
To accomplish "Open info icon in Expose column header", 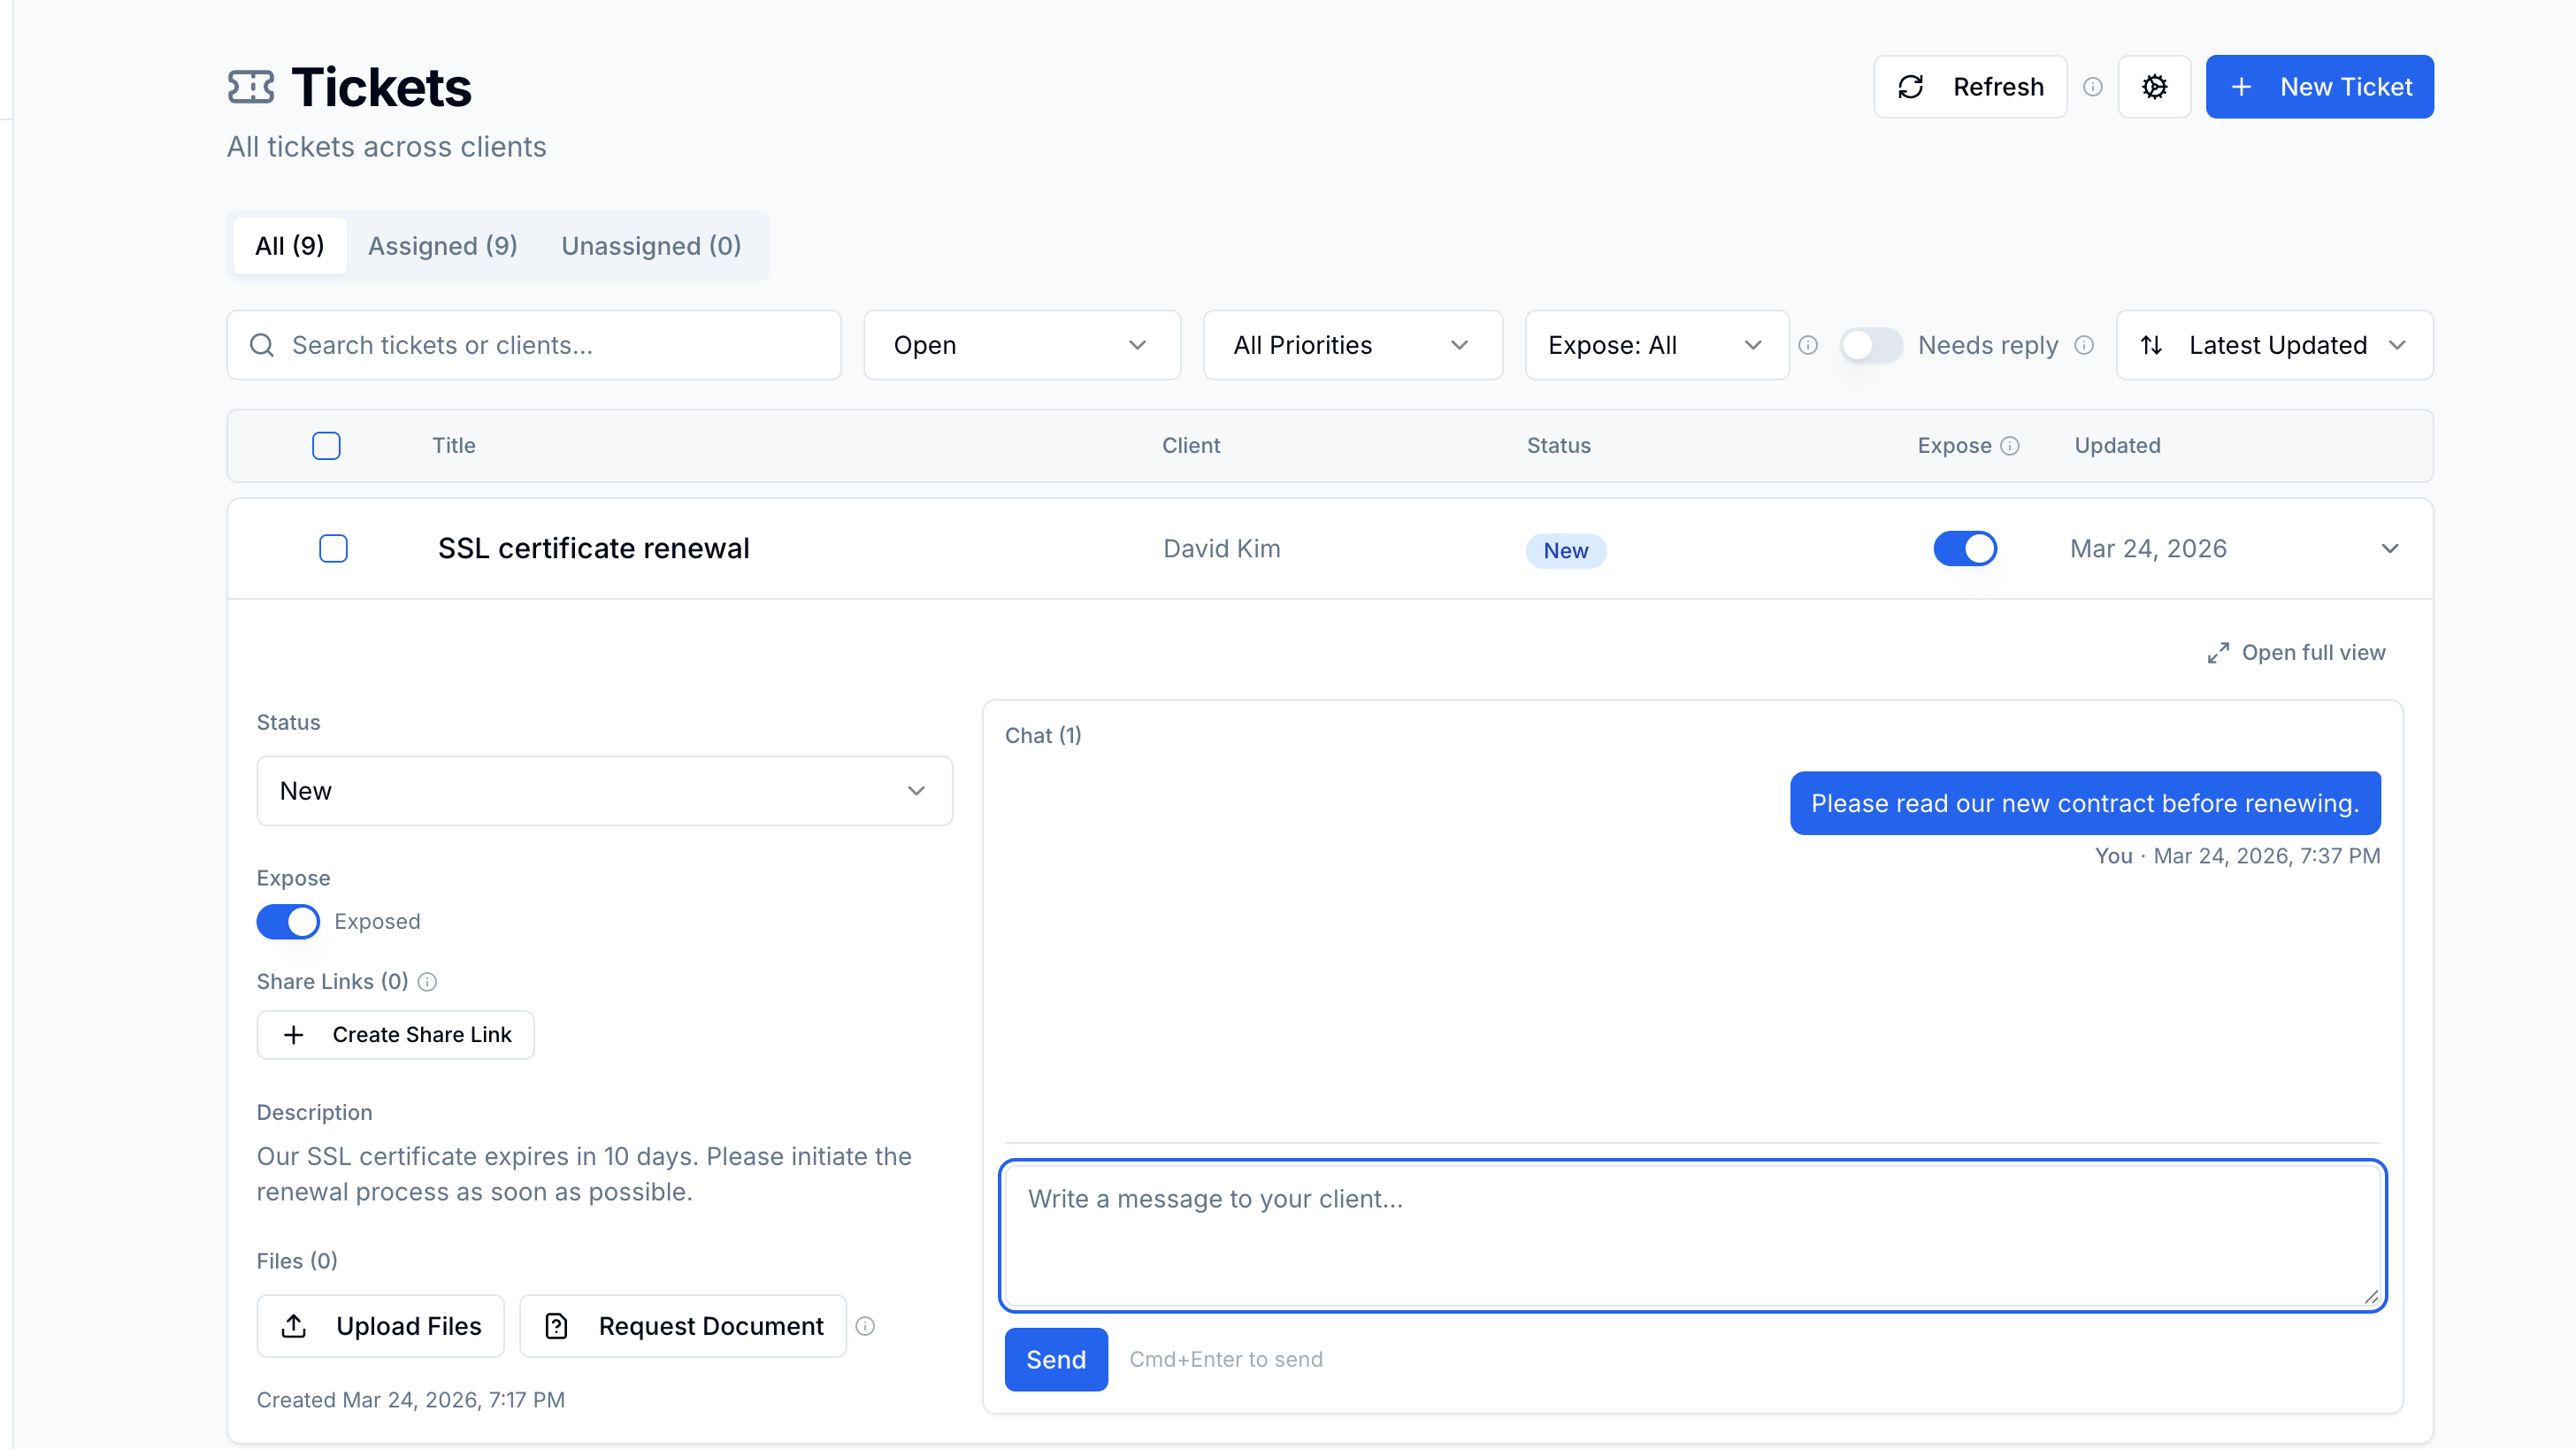I will pyautogui.click(x=2010, y=446).
